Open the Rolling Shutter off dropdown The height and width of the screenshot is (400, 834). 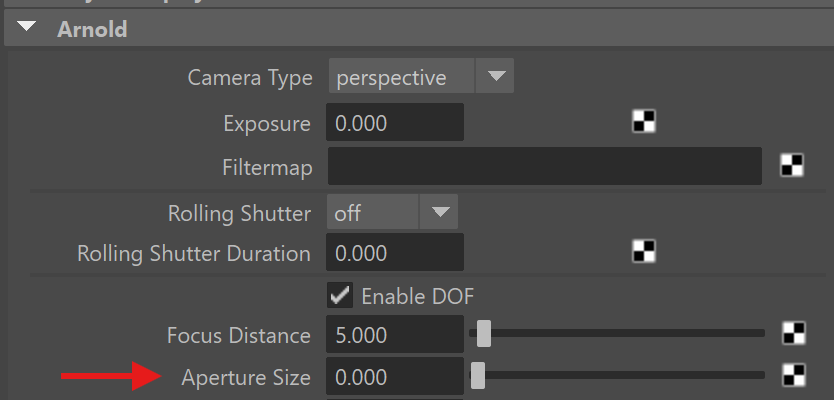pos(392,212)
